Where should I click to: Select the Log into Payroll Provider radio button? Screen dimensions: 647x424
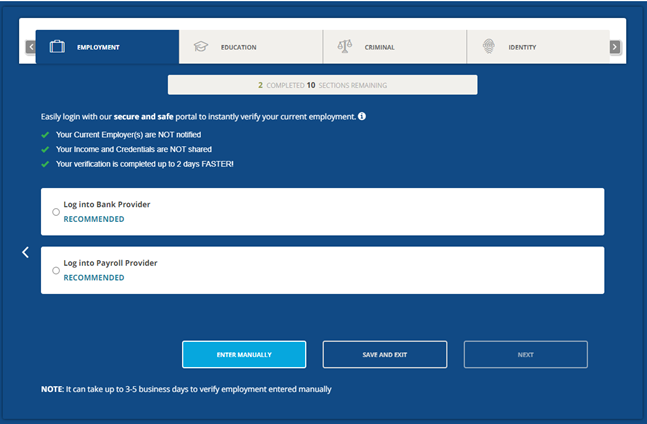coord(56,270)
